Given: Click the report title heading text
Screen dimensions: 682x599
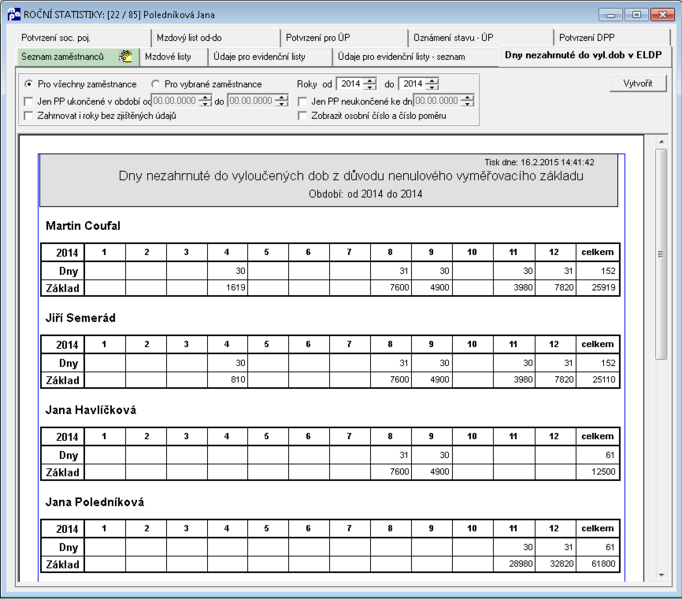Looking at the screenshot, I should [351, 176].
